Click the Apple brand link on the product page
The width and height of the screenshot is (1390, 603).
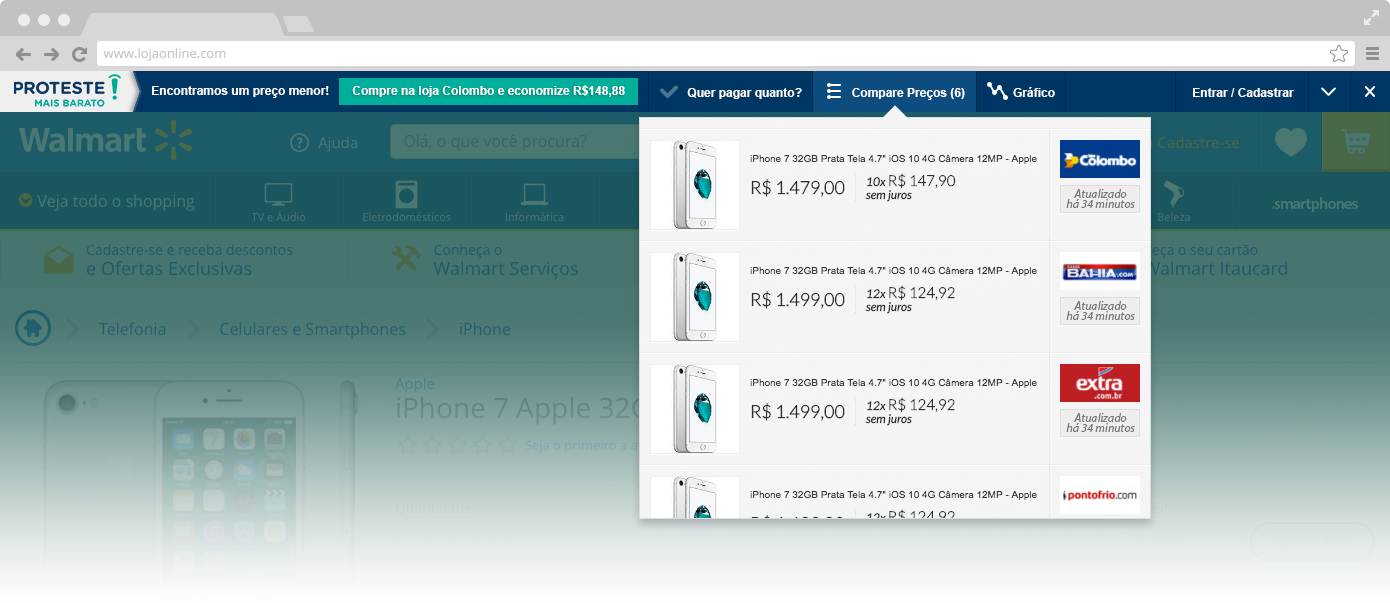[x=415, y=384]
